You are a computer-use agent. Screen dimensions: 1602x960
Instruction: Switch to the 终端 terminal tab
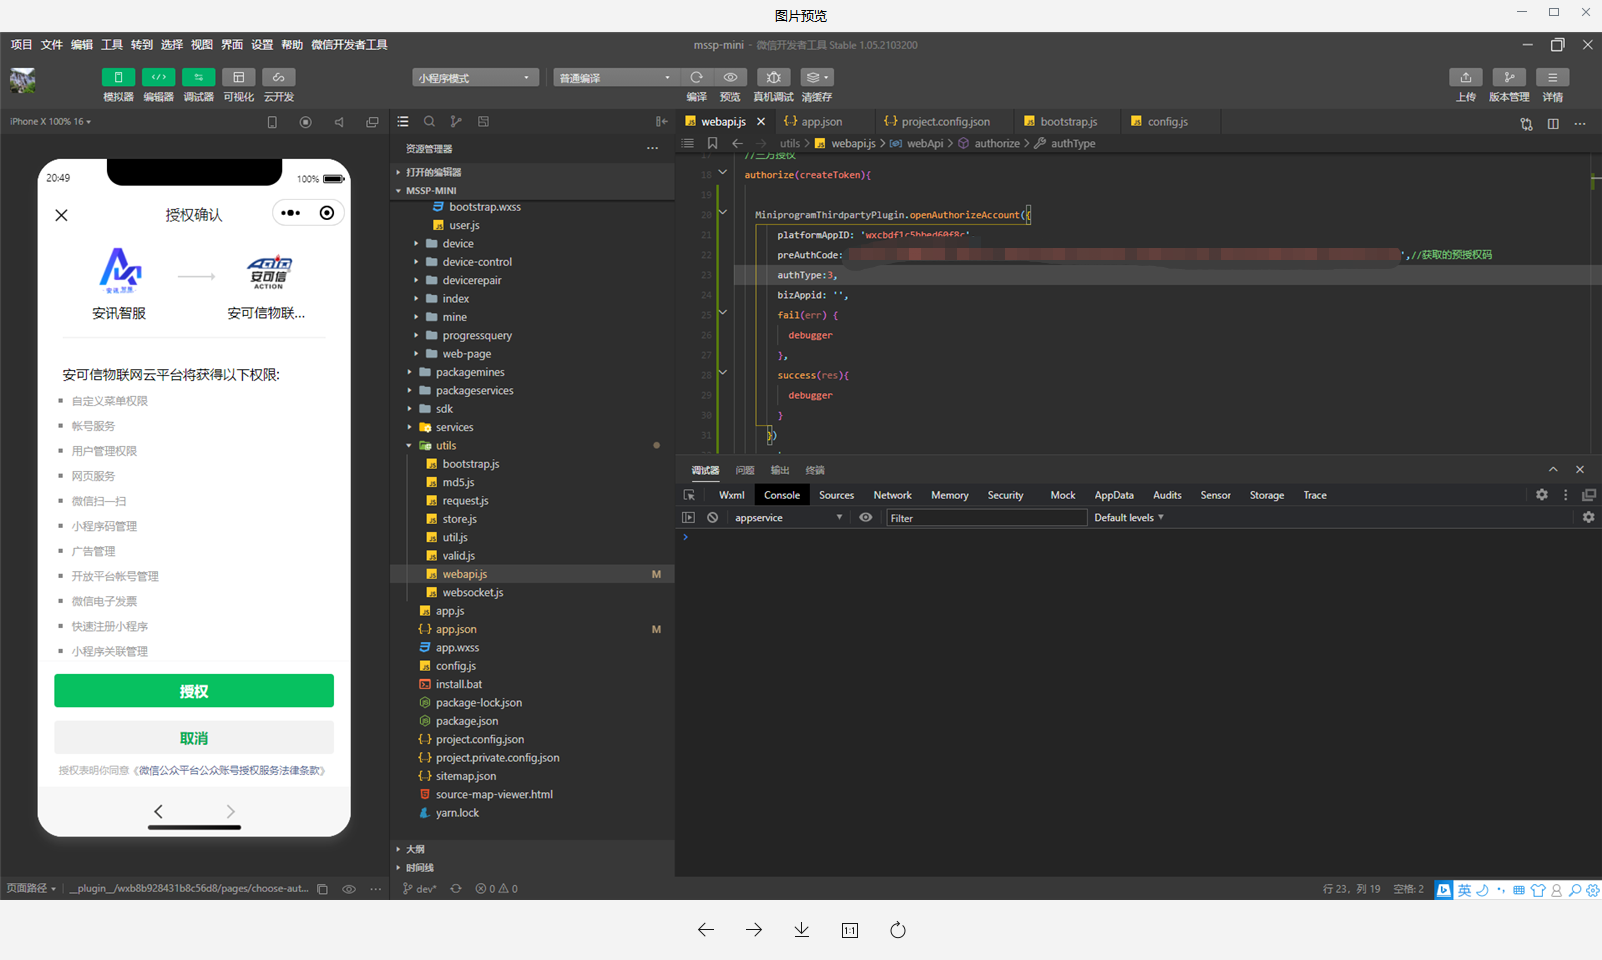pos(815,470)
